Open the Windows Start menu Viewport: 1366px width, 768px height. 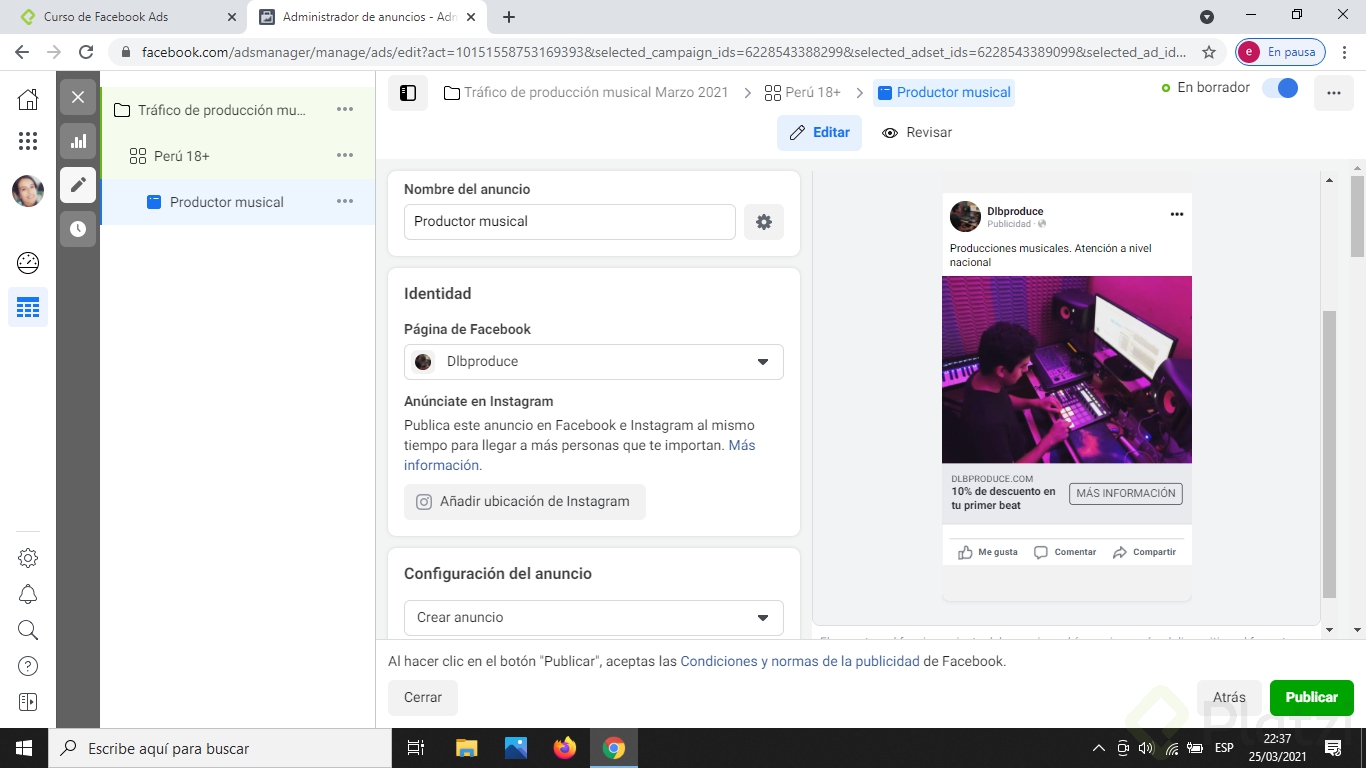(x=24, y=748)
